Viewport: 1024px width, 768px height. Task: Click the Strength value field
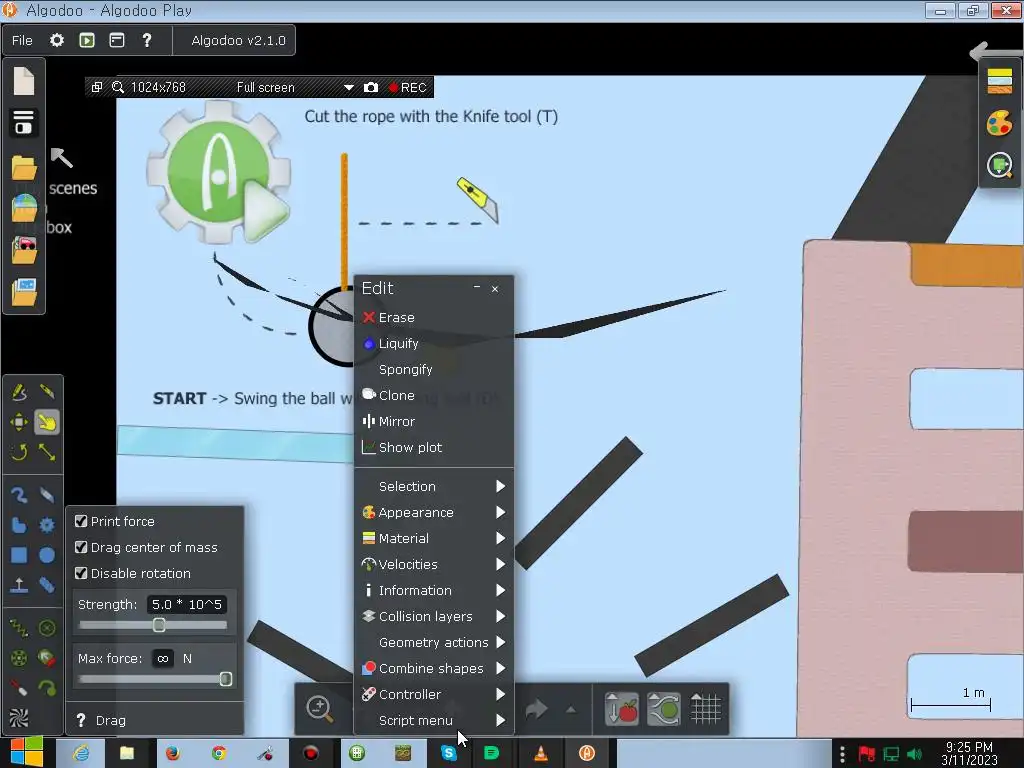pyautogui.click(x=187, y=605)
